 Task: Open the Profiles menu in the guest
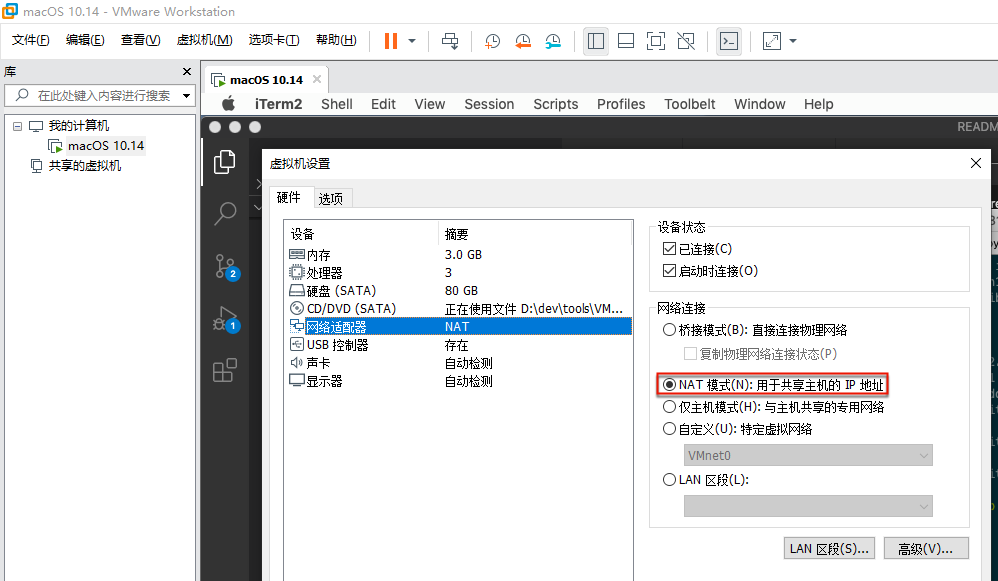coord(621,104)
